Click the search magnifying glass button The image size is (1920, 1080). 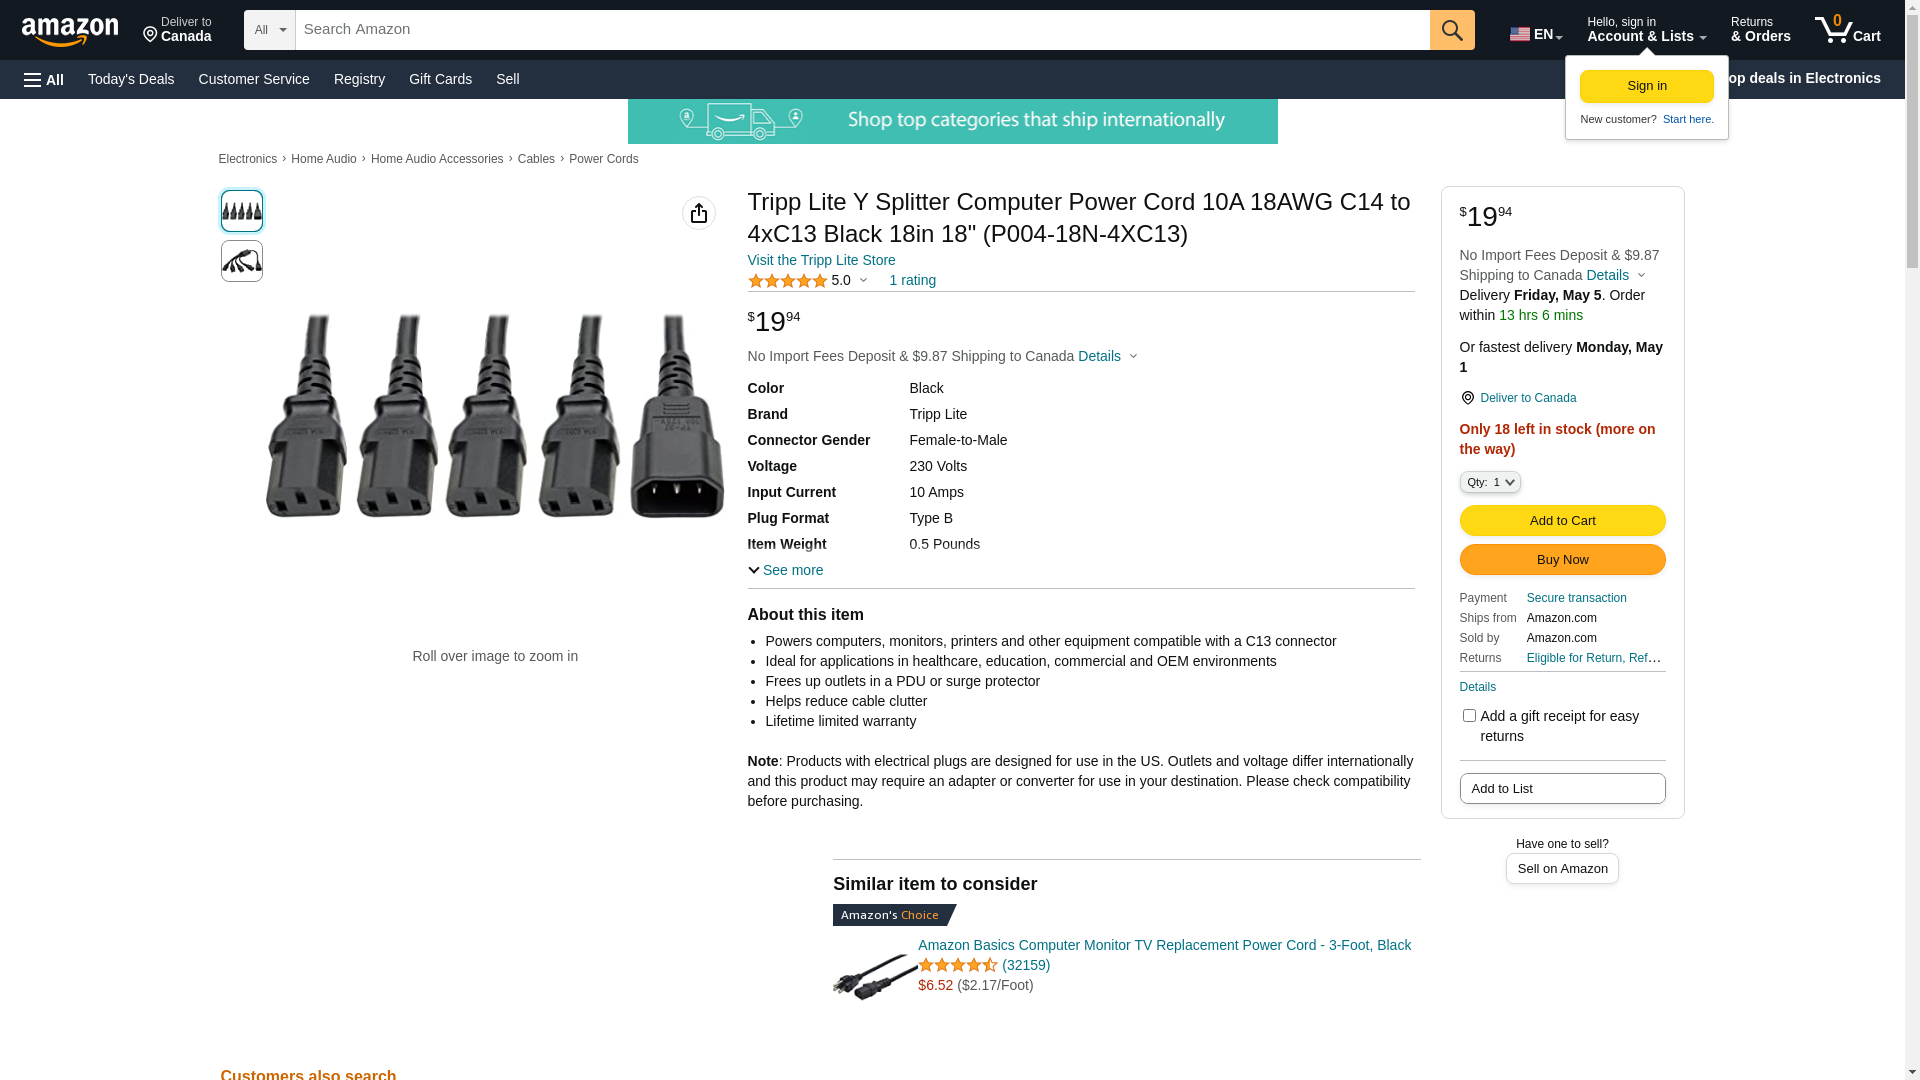1452,30
